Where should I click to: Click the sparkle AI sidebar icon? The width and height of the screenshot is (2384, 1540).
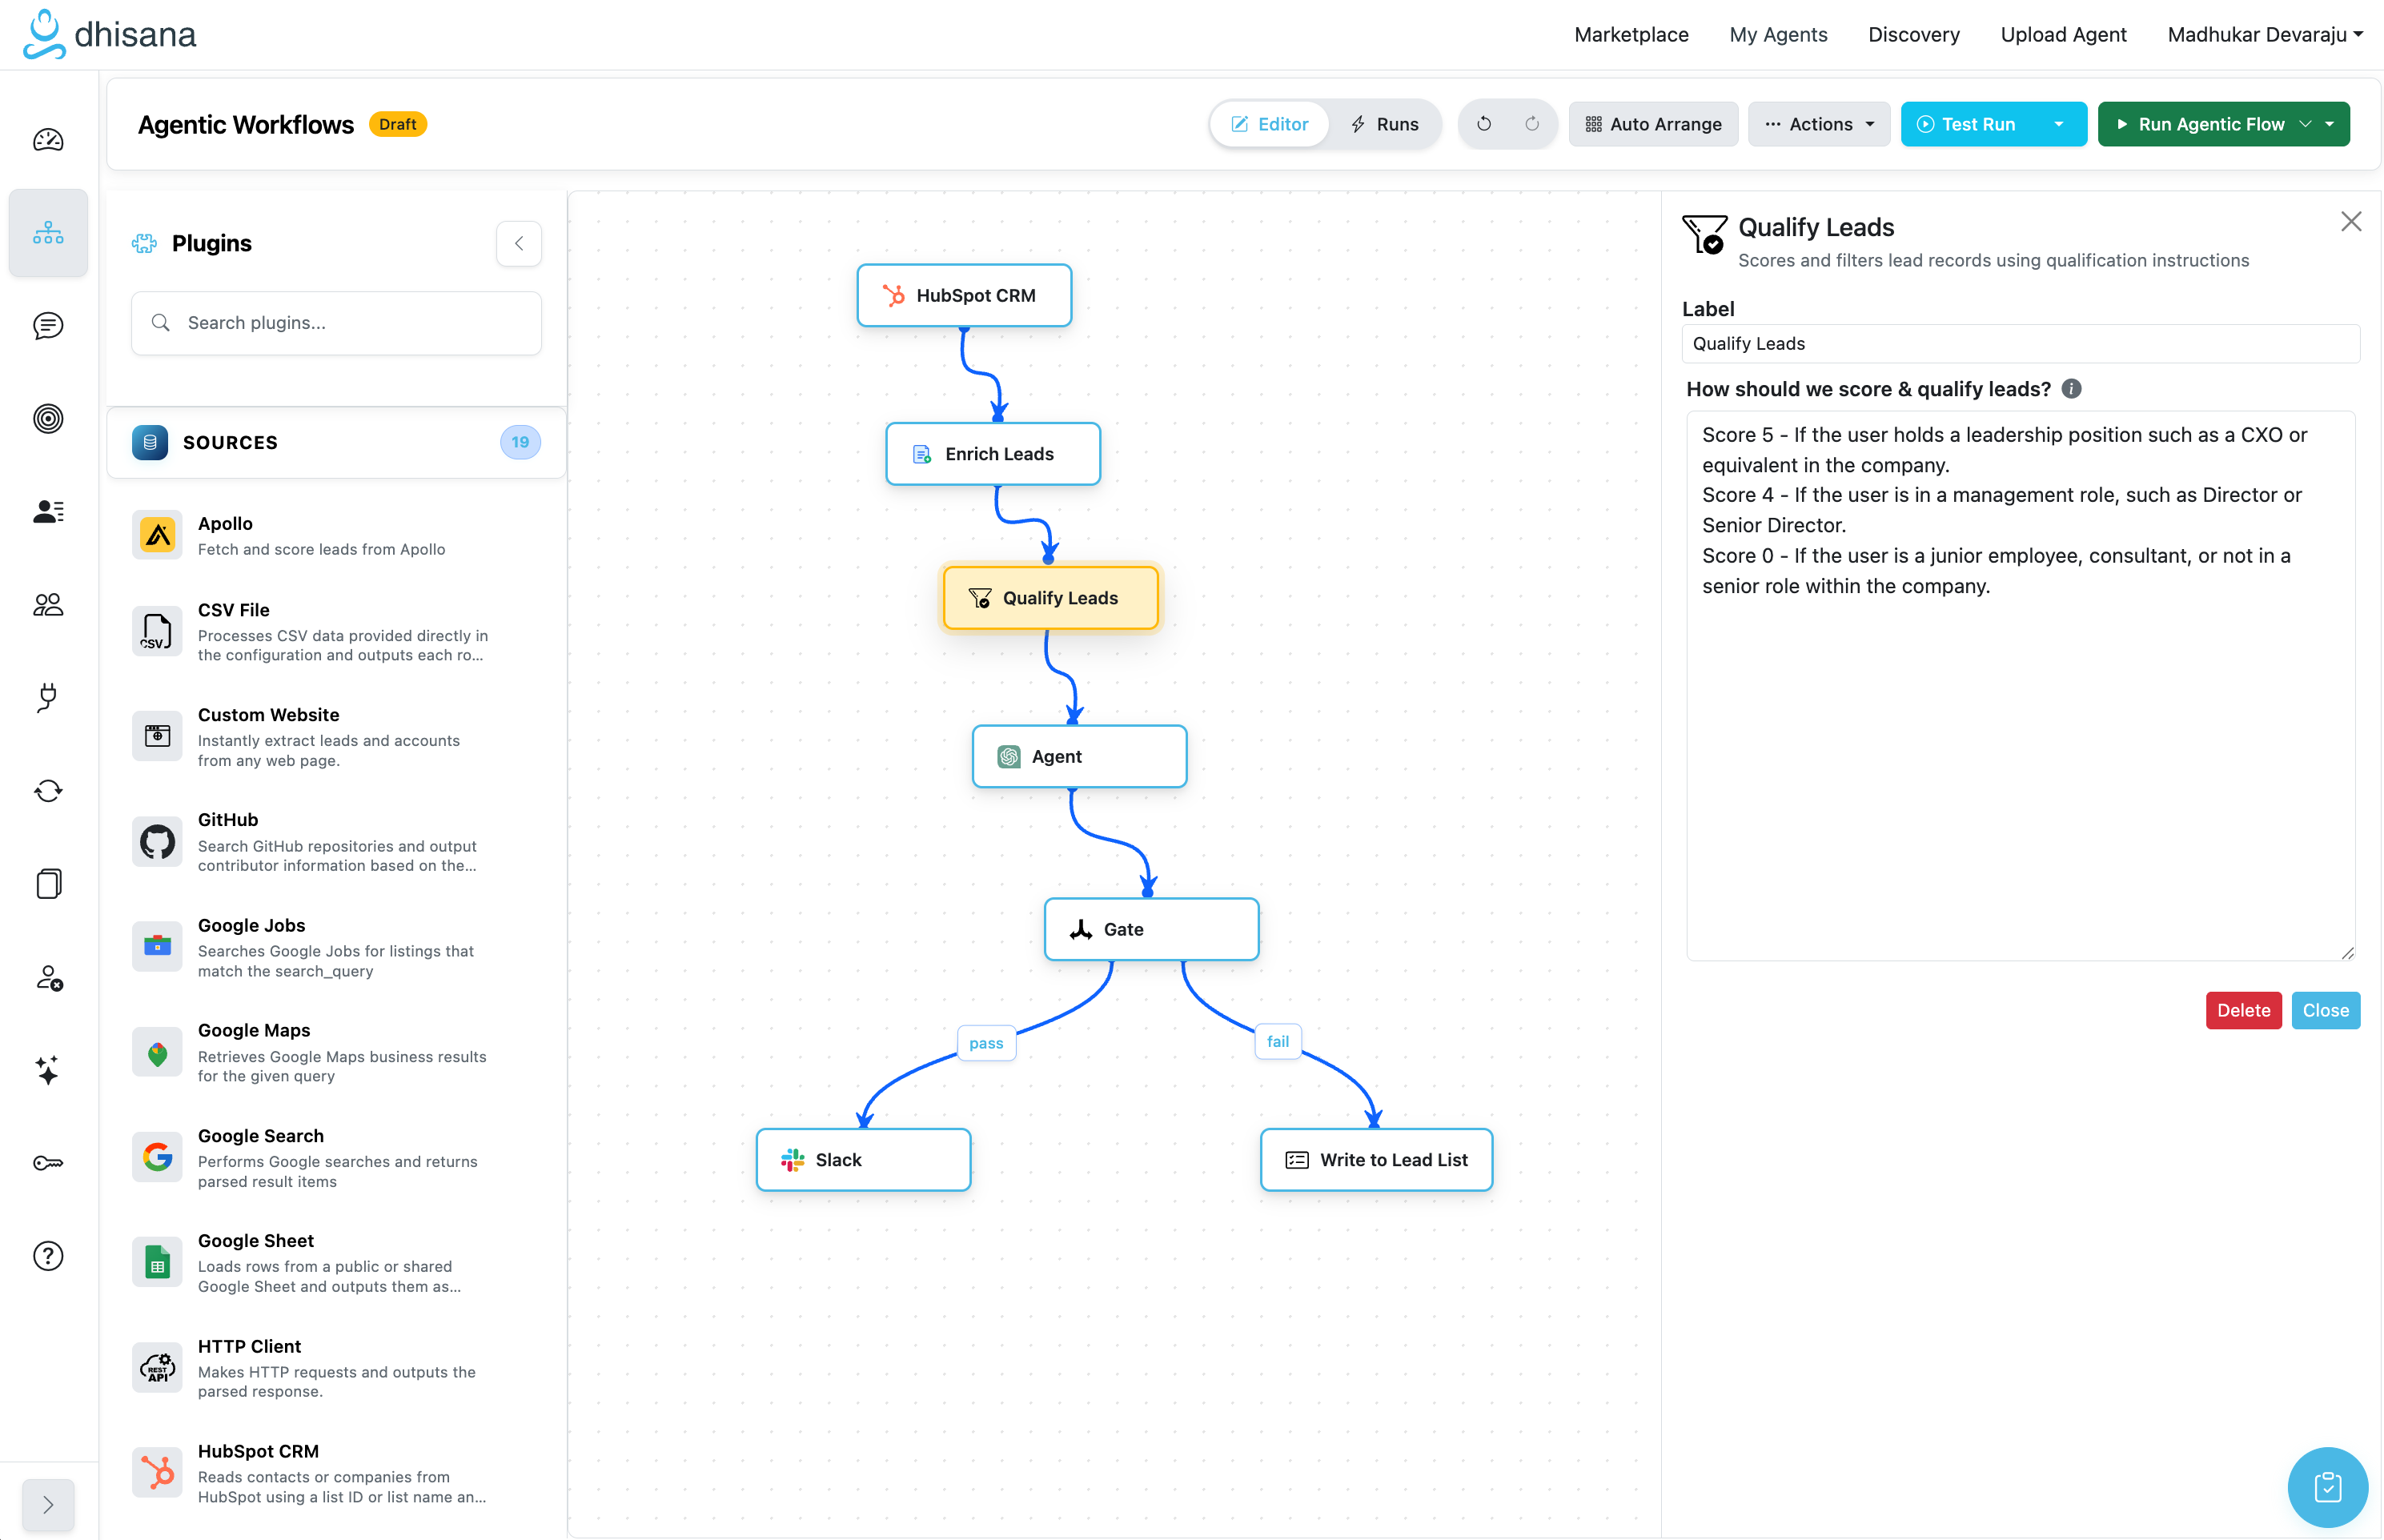click(x=48, y=1070)
